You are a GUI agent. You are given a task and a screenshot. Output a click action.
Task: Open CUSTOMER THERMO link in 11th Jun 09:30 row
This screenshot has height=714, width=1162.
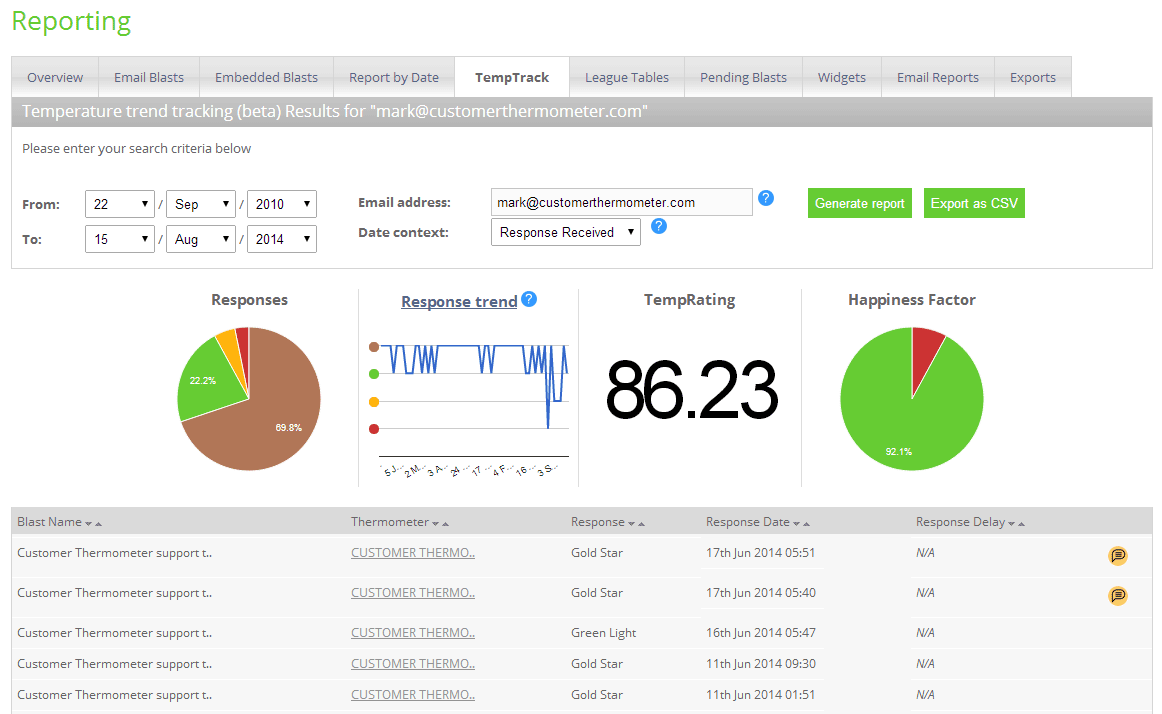tap(413, 664)
